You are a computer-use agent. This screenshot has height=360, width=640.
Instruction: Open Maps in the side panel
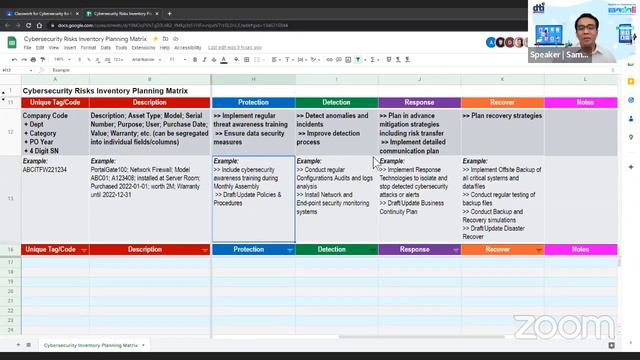click(631, 137)
